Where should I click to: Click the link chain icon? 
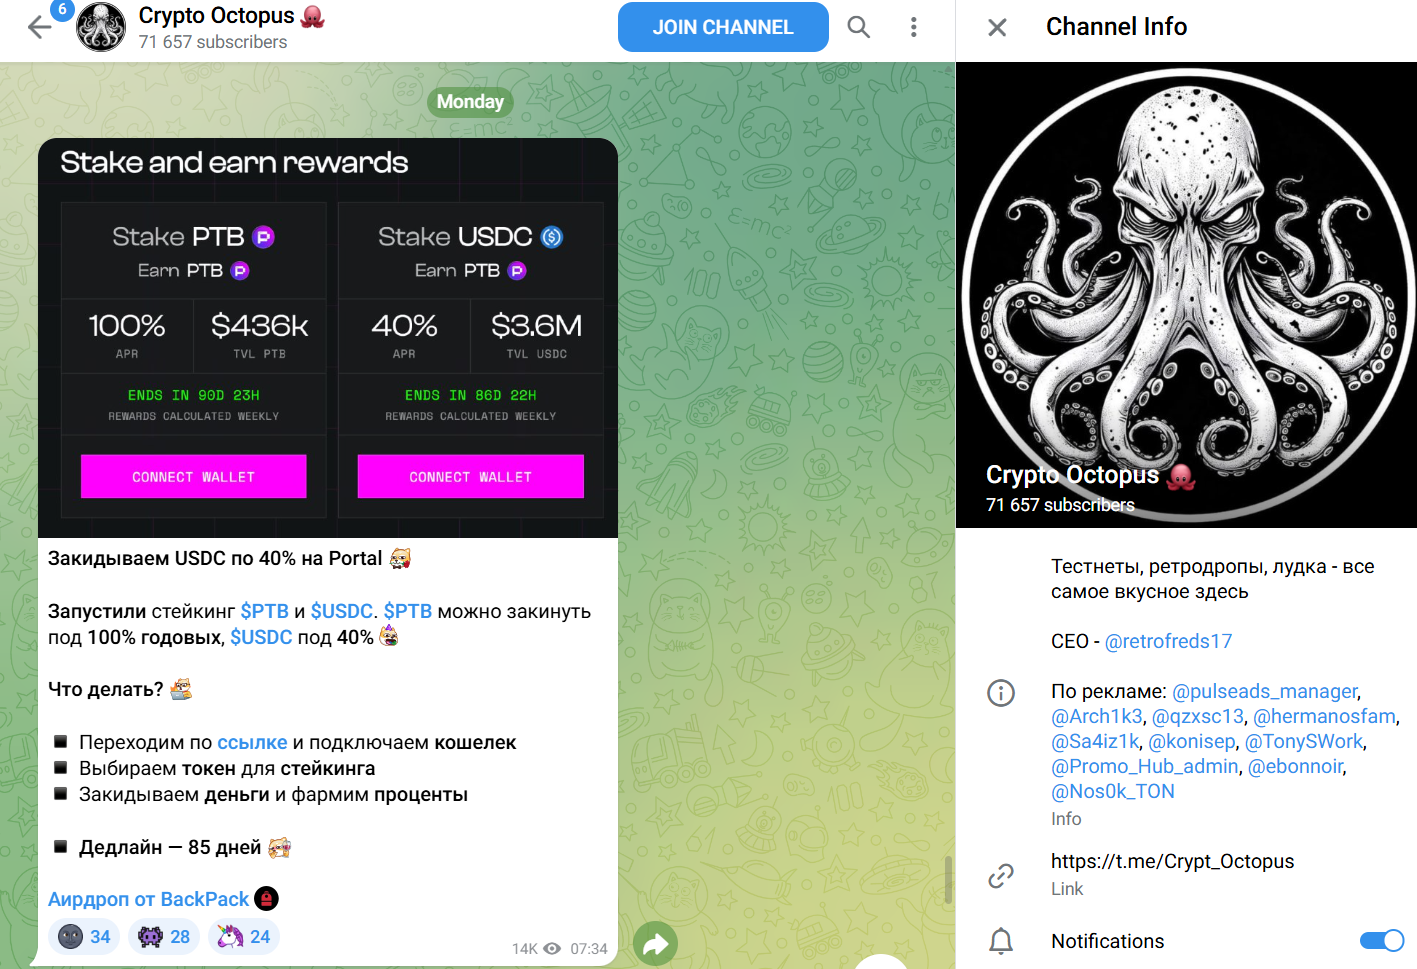pyautogui.click(x=1001, y=876)
